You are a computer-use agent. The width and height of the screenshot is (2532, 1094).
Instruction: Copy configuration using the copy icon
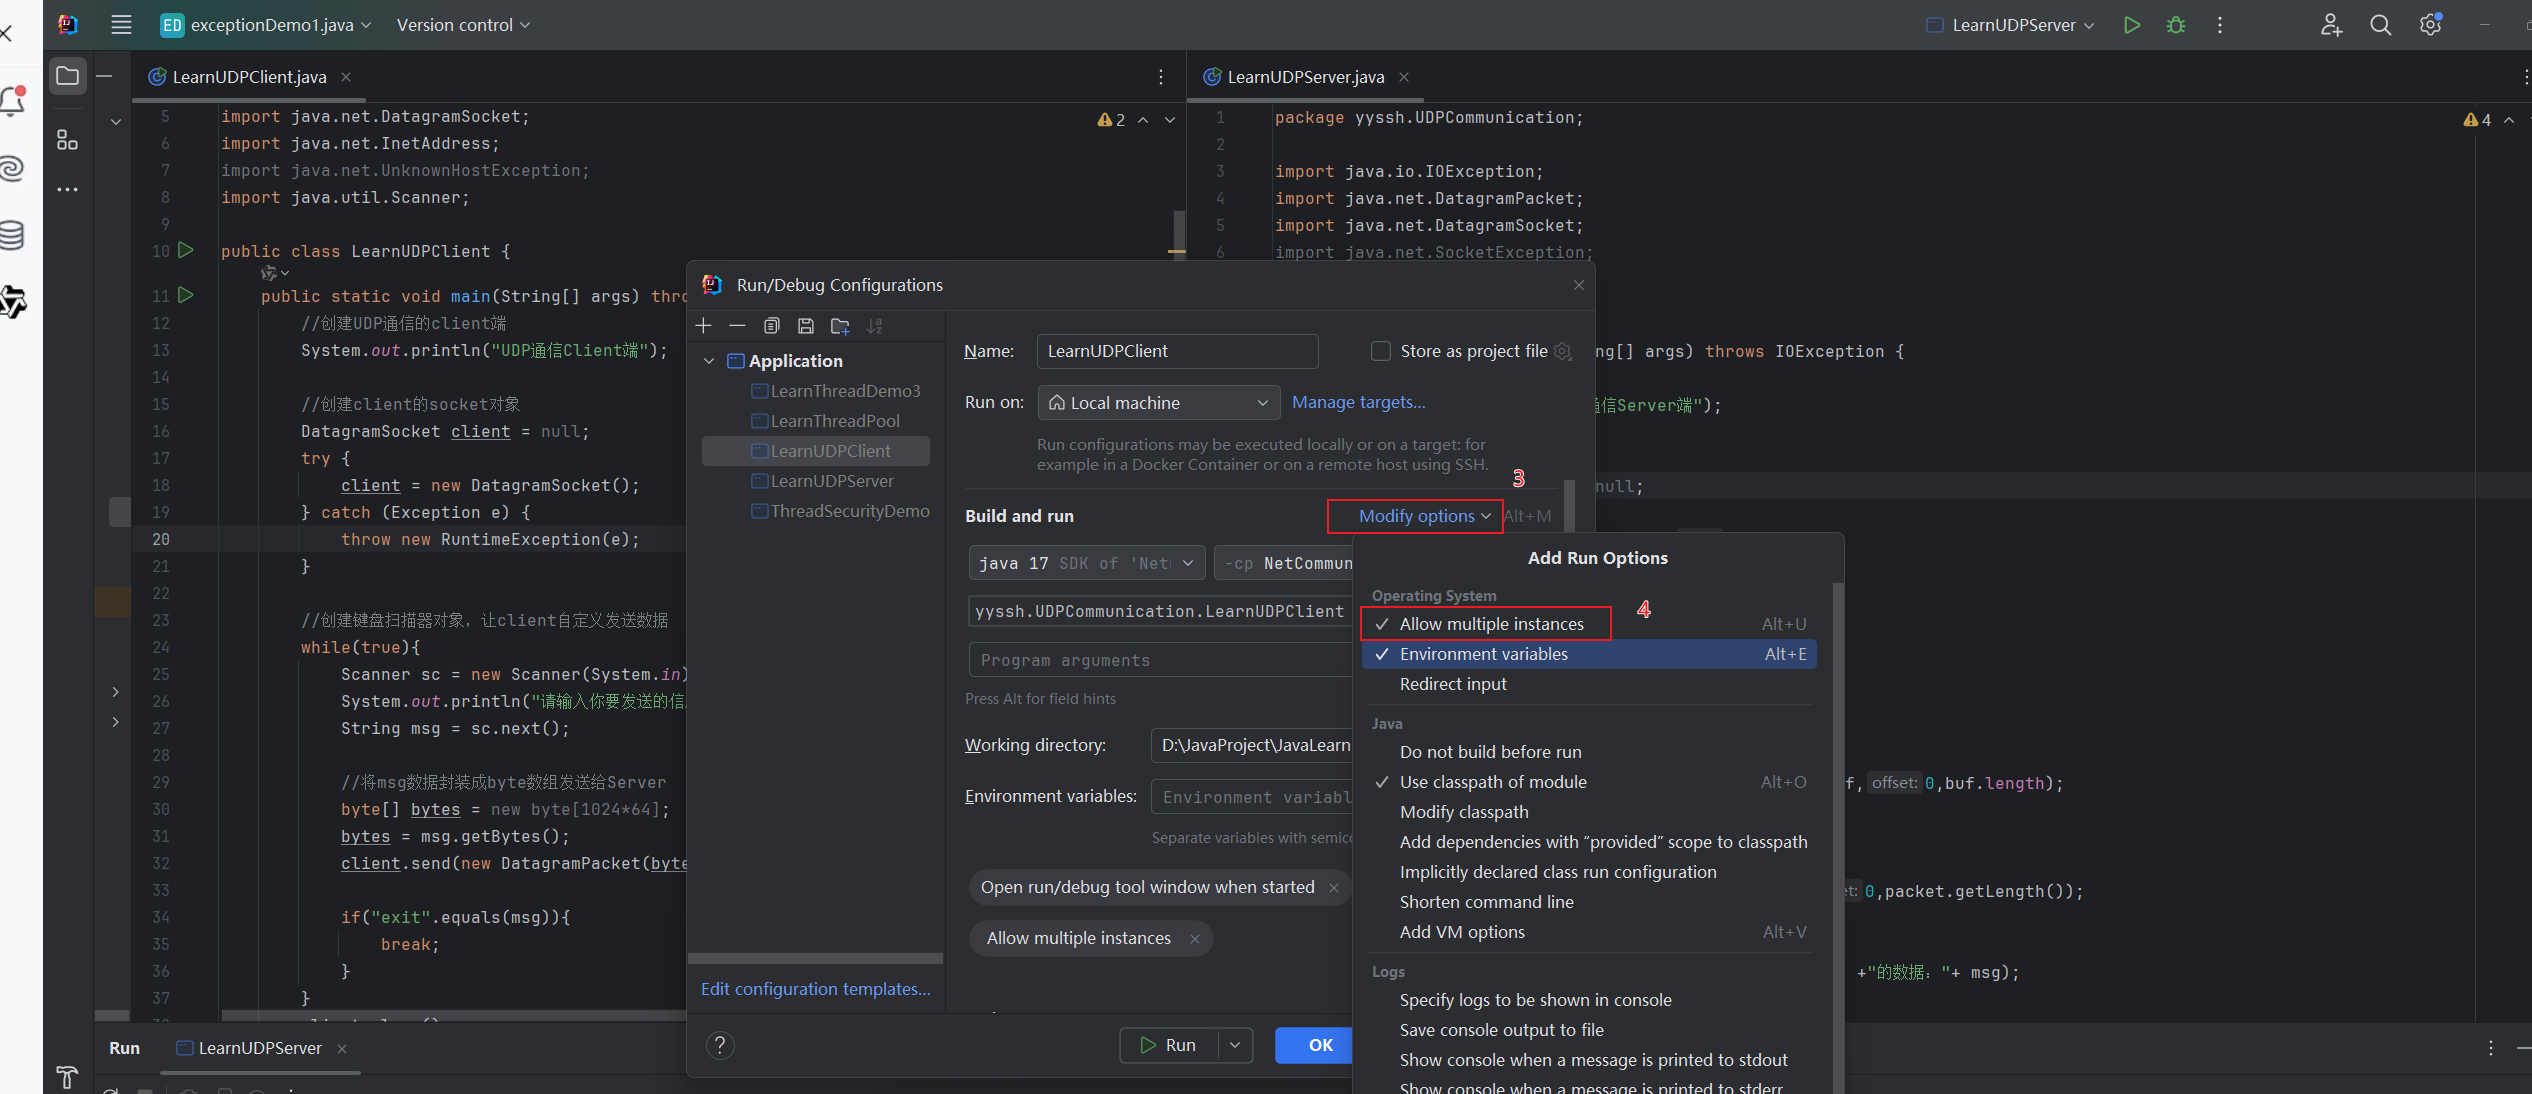[771, 326]
